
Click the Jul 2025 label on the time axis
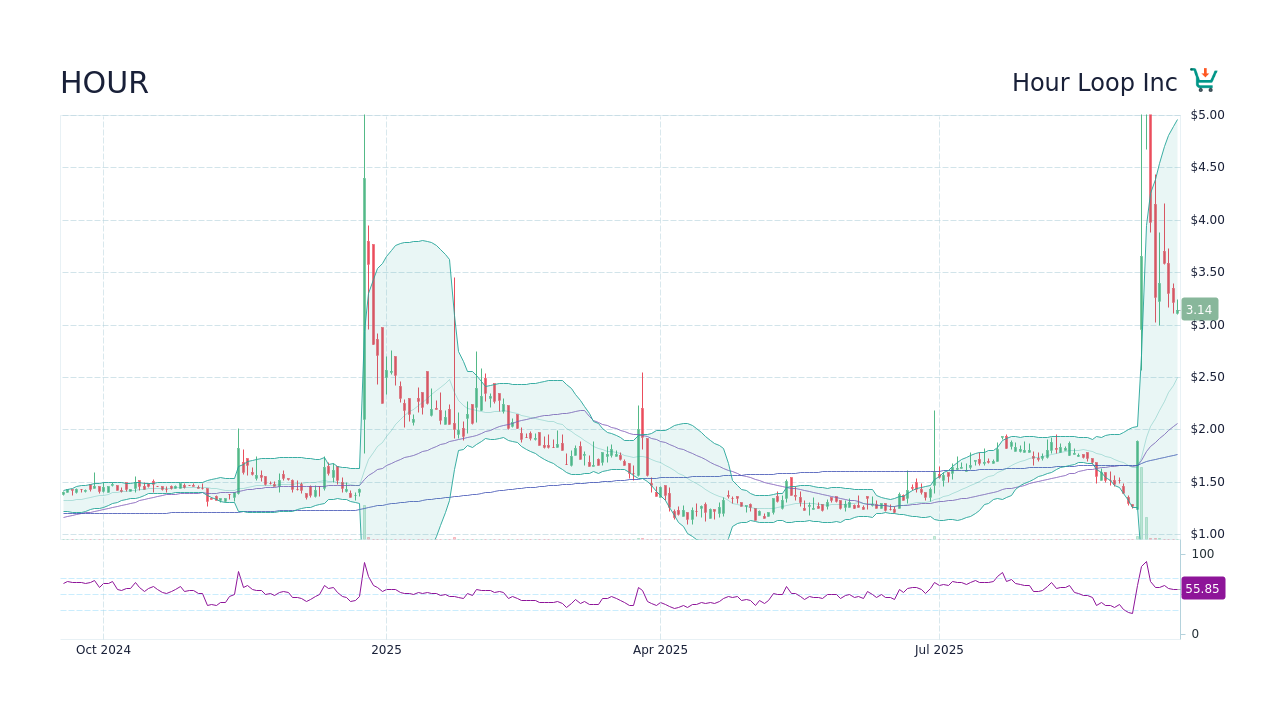pos(939,649)
